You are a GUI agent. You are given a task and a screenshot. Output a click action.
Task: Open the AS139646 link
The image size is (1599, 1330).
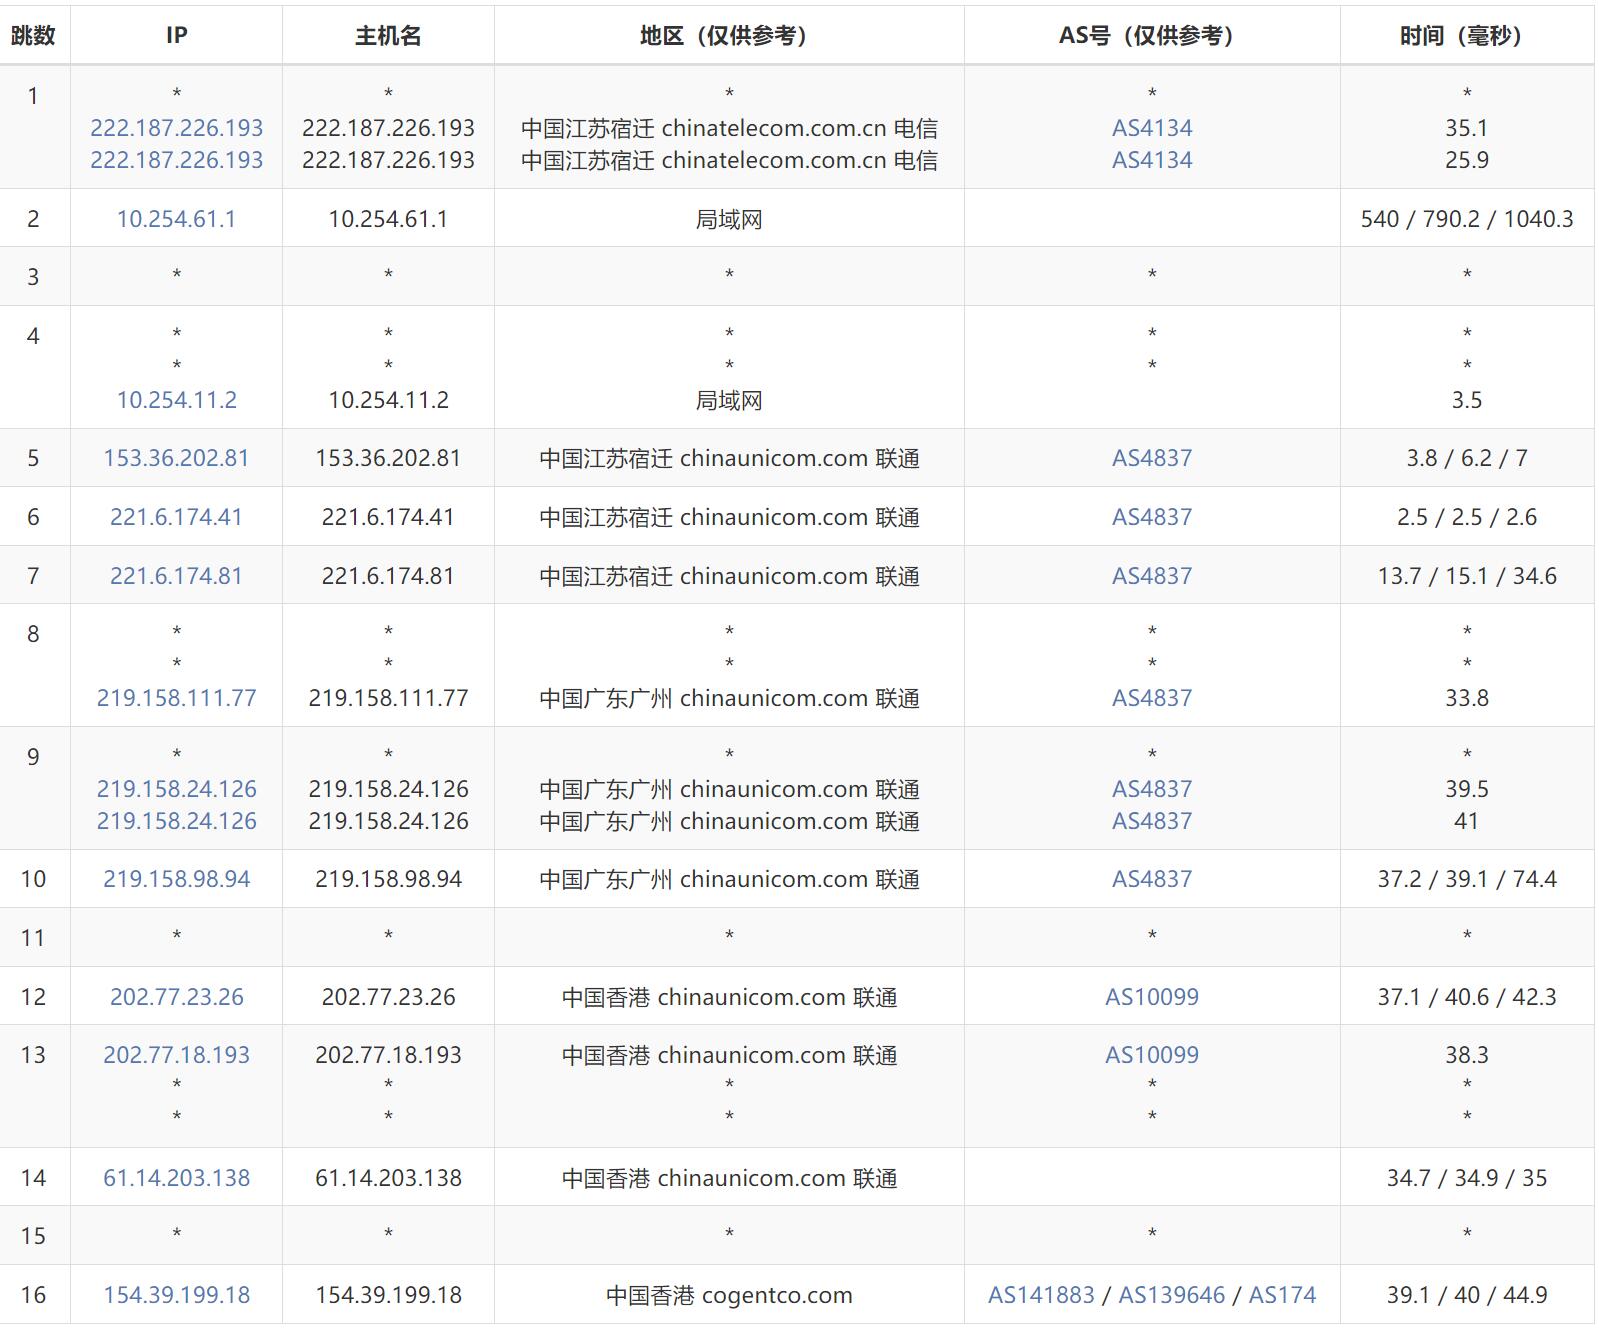[x=1171, y=1295]
